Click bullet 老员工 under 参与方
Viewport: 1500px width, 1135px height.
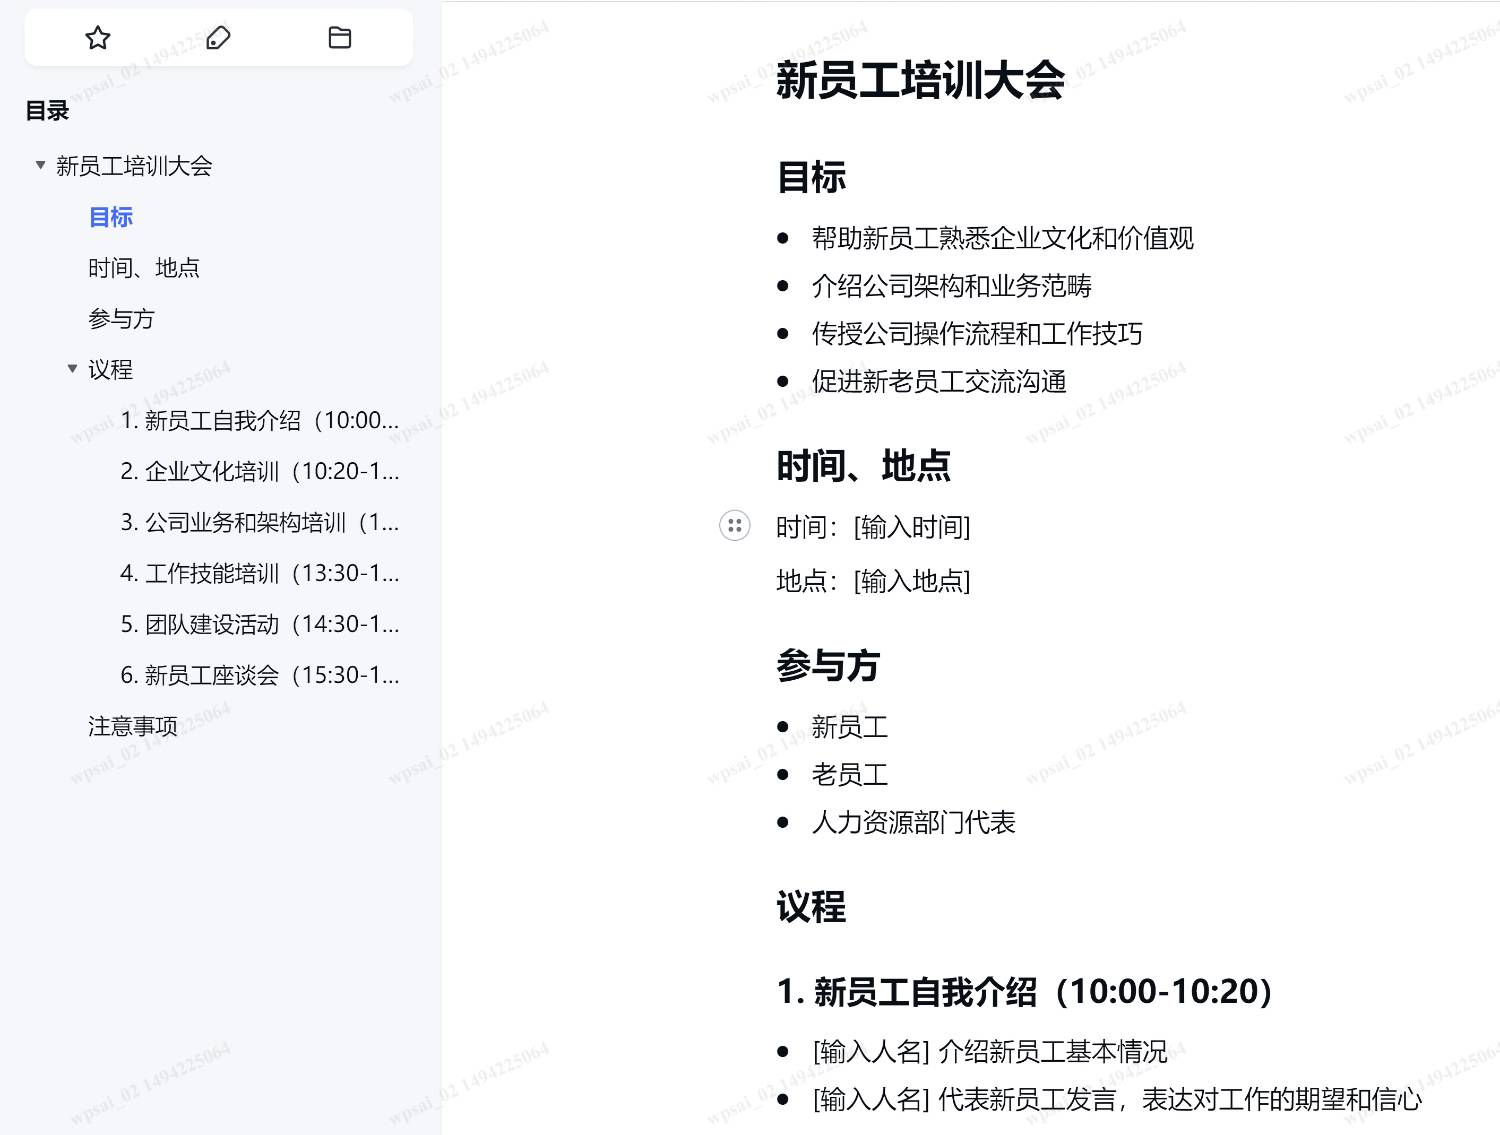coord(850,775)
